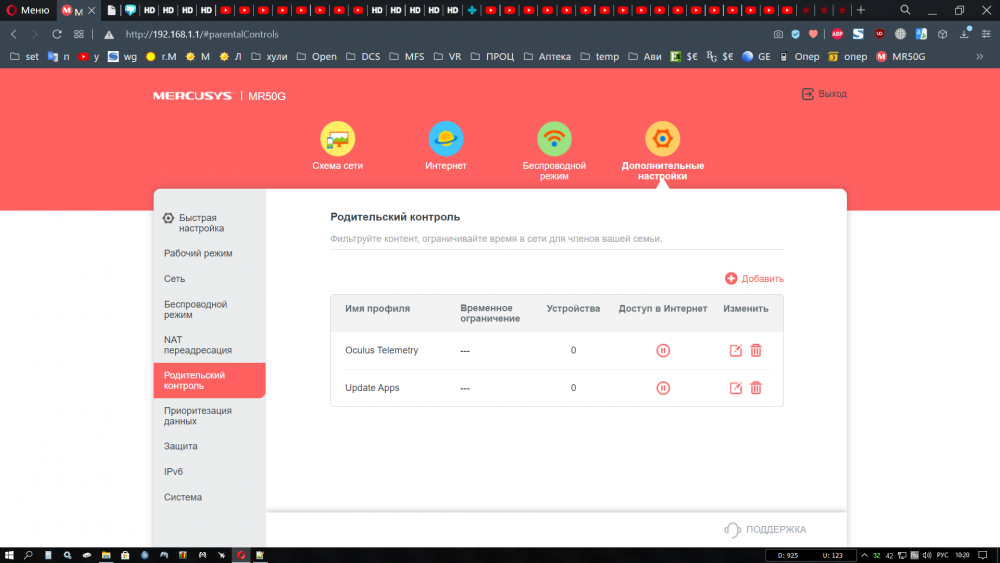1000x563 pixels.
Task: Open the browser tab search icon
Action: click(x=905, y=10)
